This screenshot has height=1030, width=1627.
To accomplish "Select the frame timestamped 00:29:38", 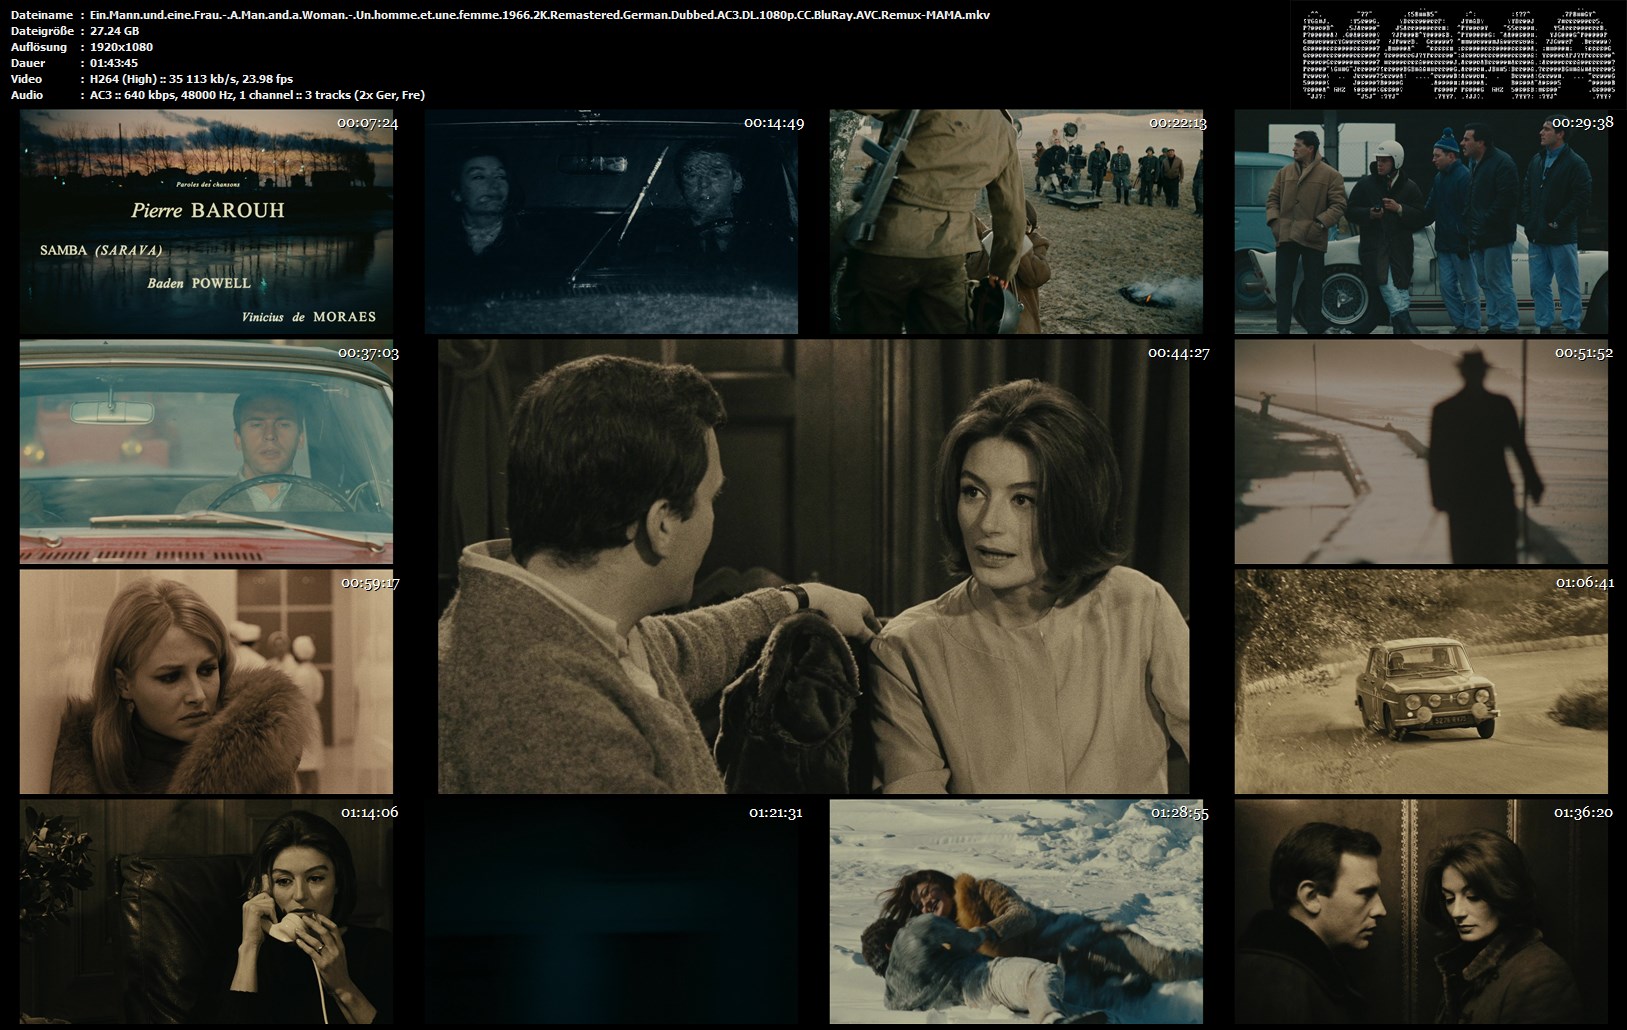I will tap(1421, 222).
